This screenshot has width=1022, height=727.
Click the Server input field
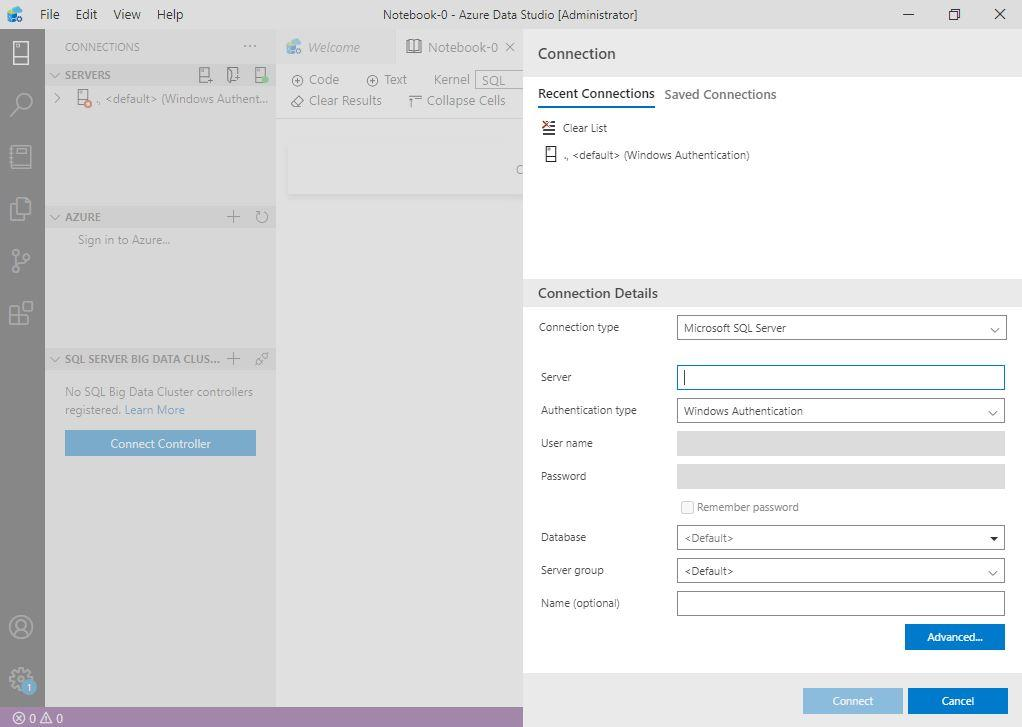coord(841,378)
